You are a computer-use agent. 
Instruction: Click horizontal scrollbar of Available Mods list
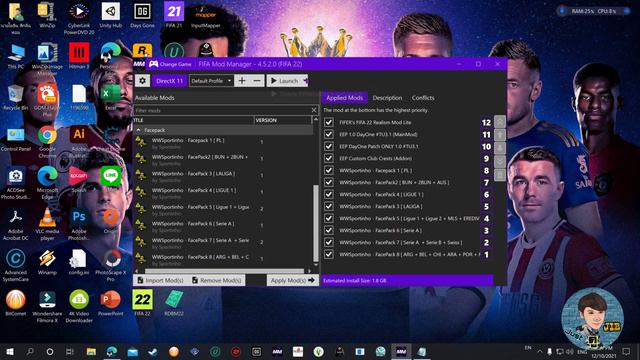pos(224,271)
